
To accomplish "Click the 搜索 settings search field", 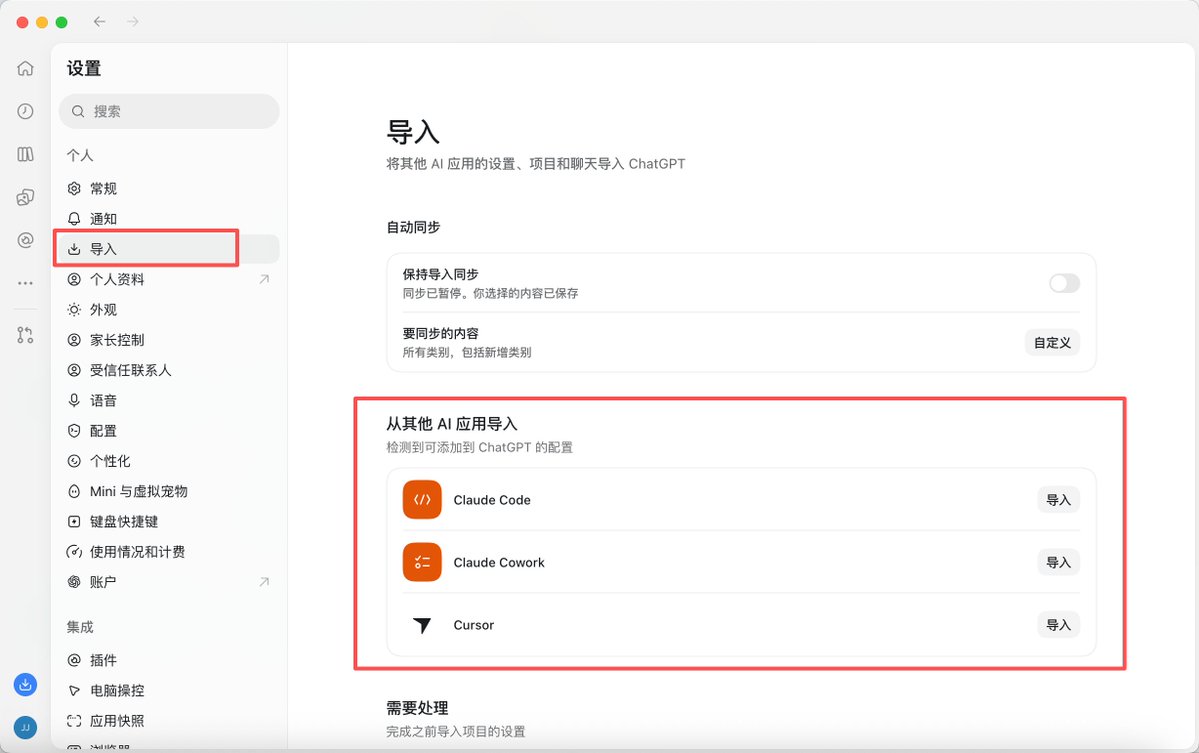I will tap(169, 112).
